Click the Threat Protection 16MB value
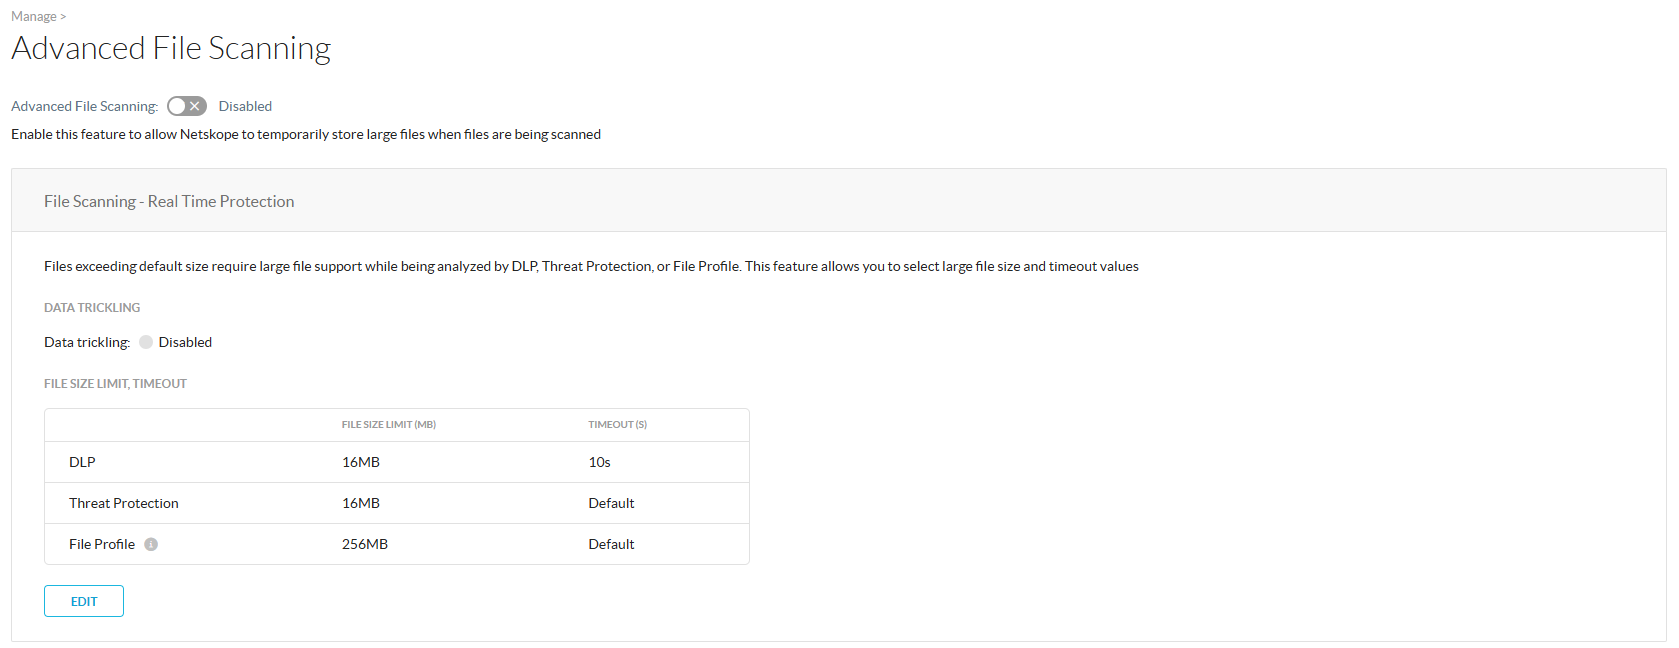 (360, 503)
